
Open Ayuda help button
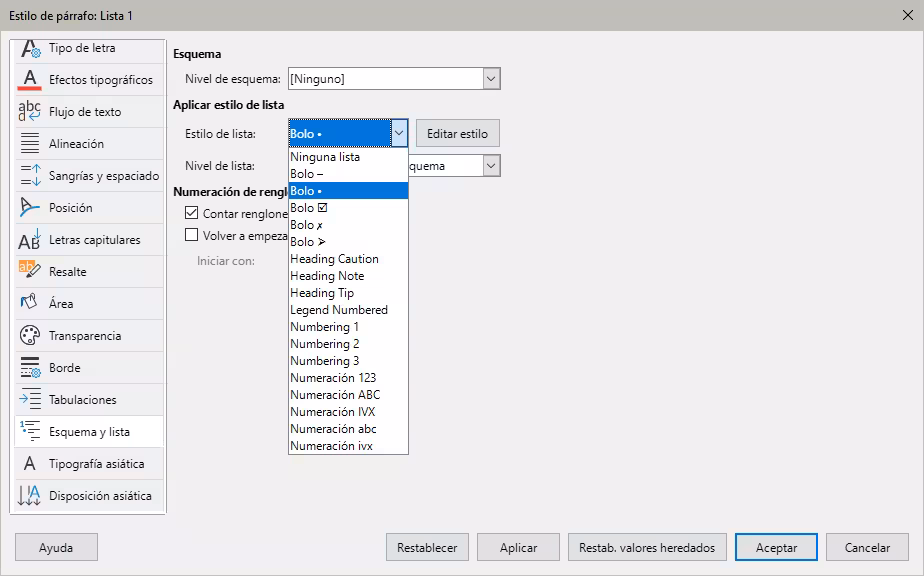coord(56,547)
